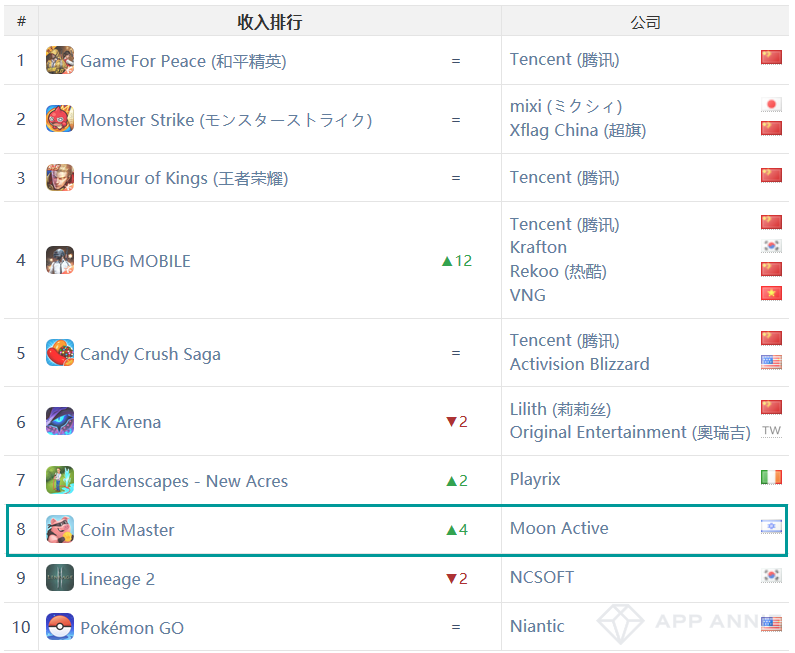This screenshot has height=653, width=795.
Task: Click the Lineage 2 app icon
Action: coord(60,578)
